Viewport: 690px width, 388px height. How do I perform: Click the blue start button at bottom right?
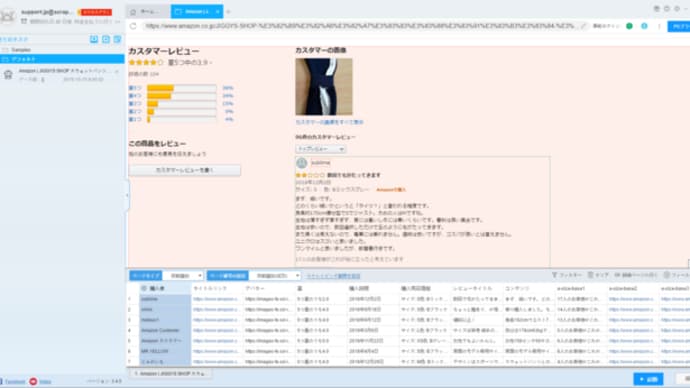(648, 379)
